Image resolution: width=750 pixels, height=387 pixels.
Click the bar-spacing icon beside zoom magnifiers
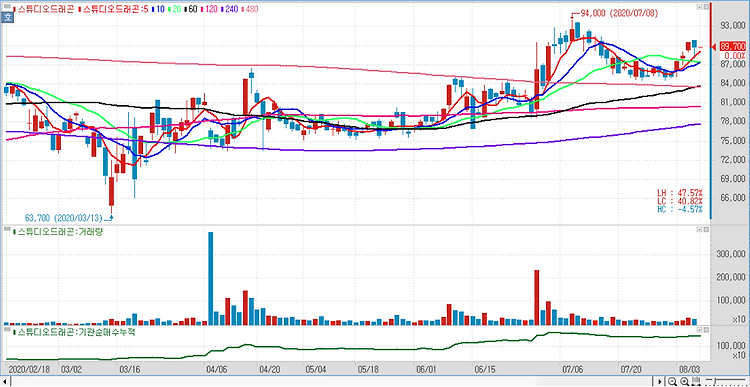point(696,381)
